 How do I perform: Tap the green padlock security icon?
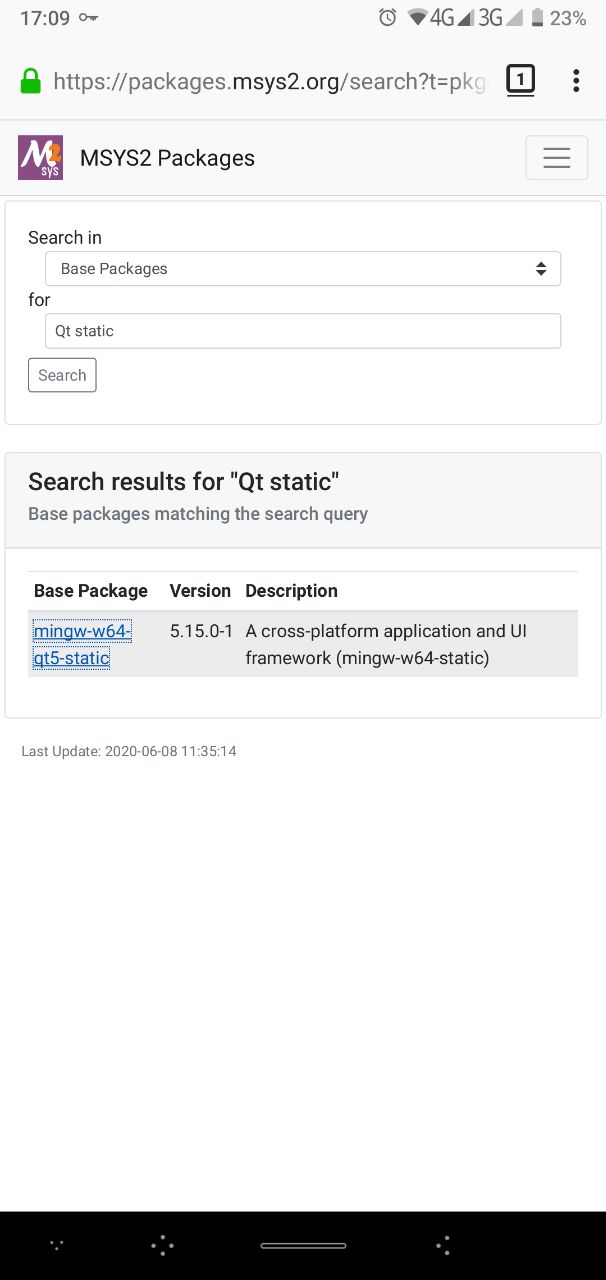click(30, 81)
